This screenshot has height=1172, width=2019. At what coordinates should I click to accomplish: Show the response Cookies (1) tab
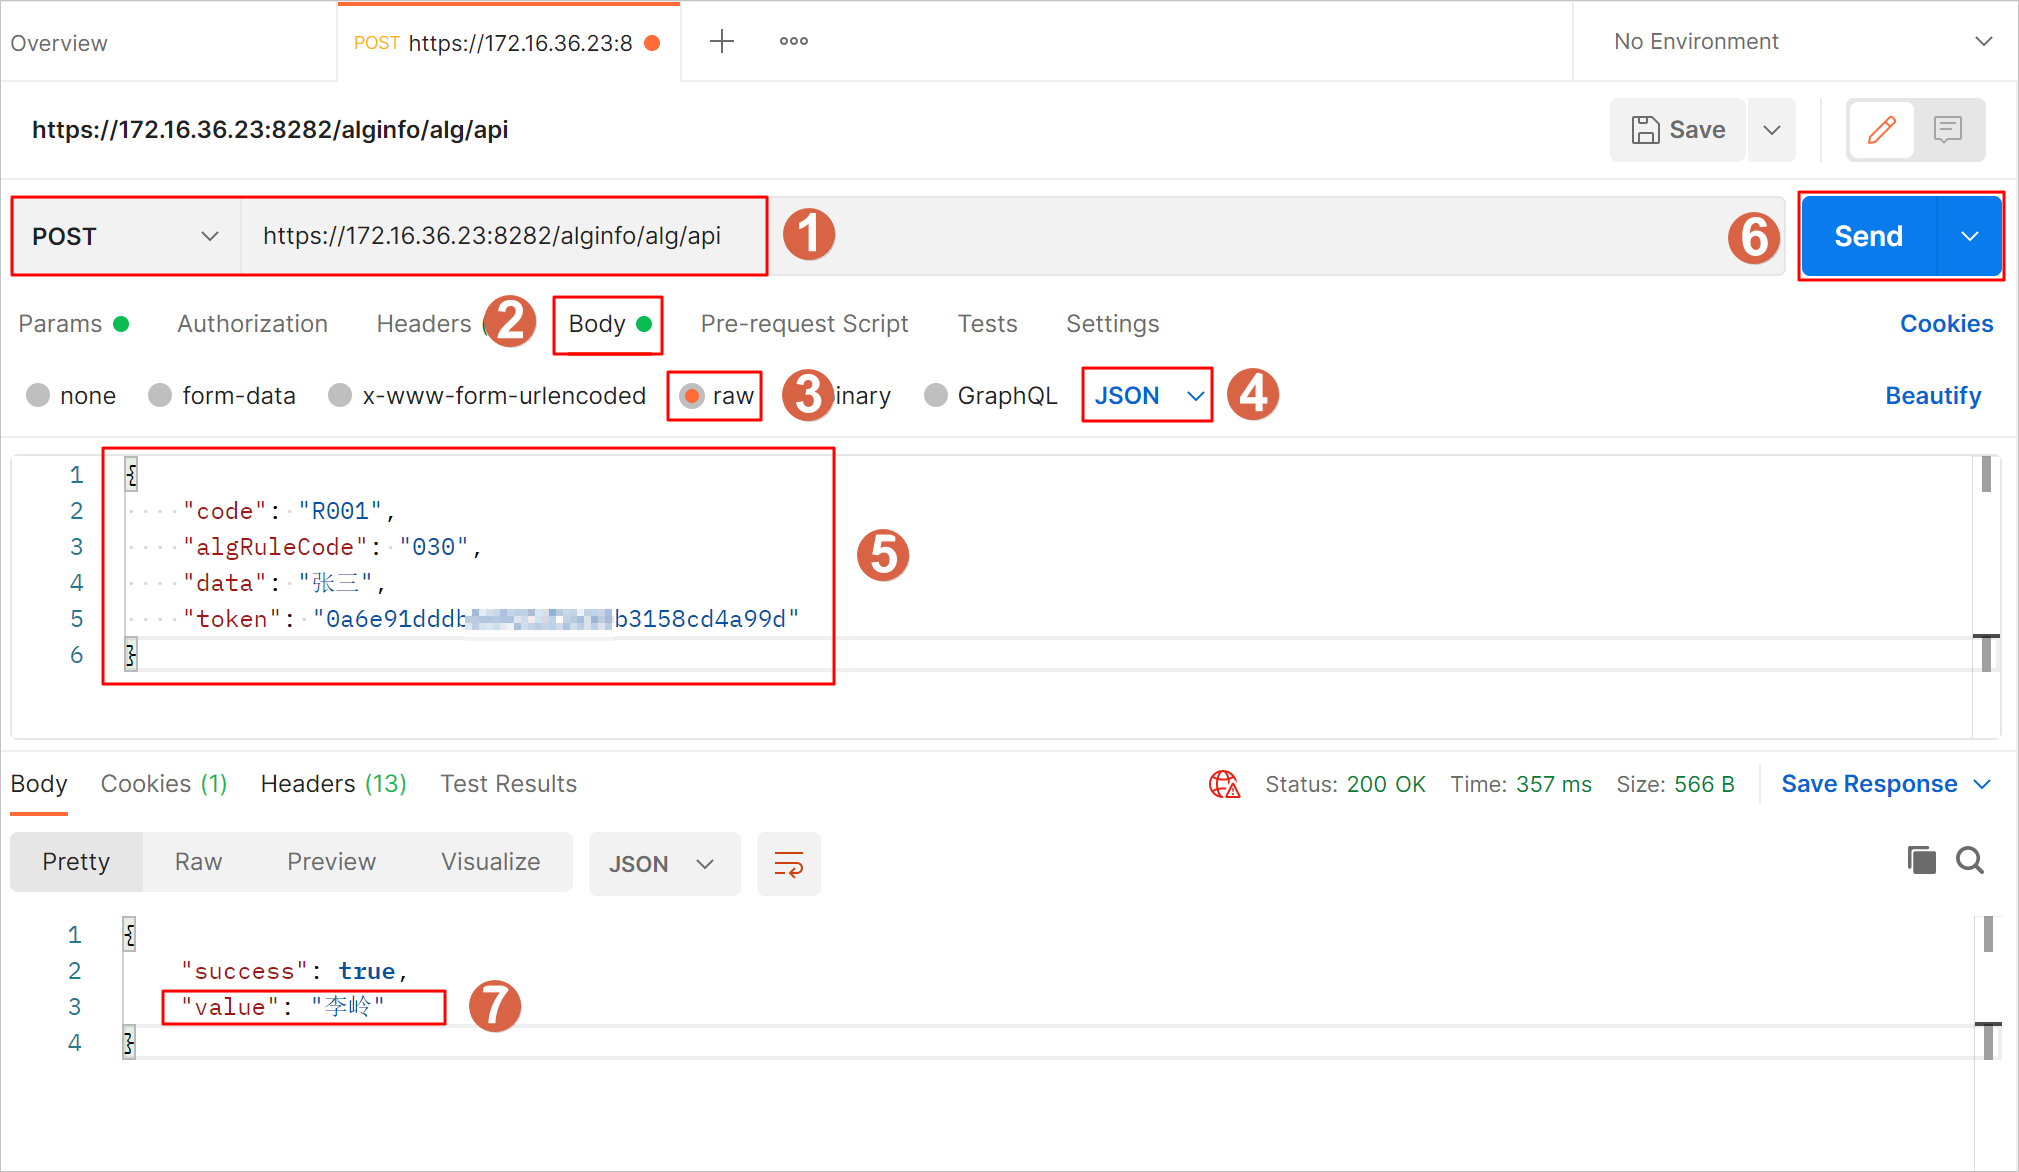(164, 784)
